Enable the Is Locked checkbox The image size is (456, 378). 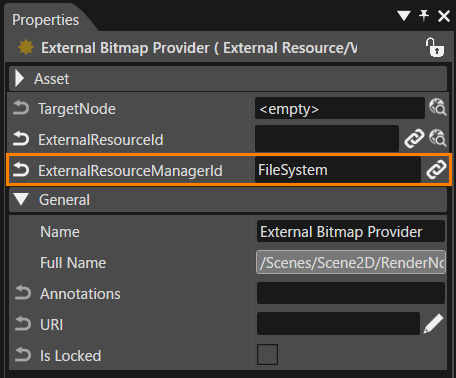[x=267, y=354]
